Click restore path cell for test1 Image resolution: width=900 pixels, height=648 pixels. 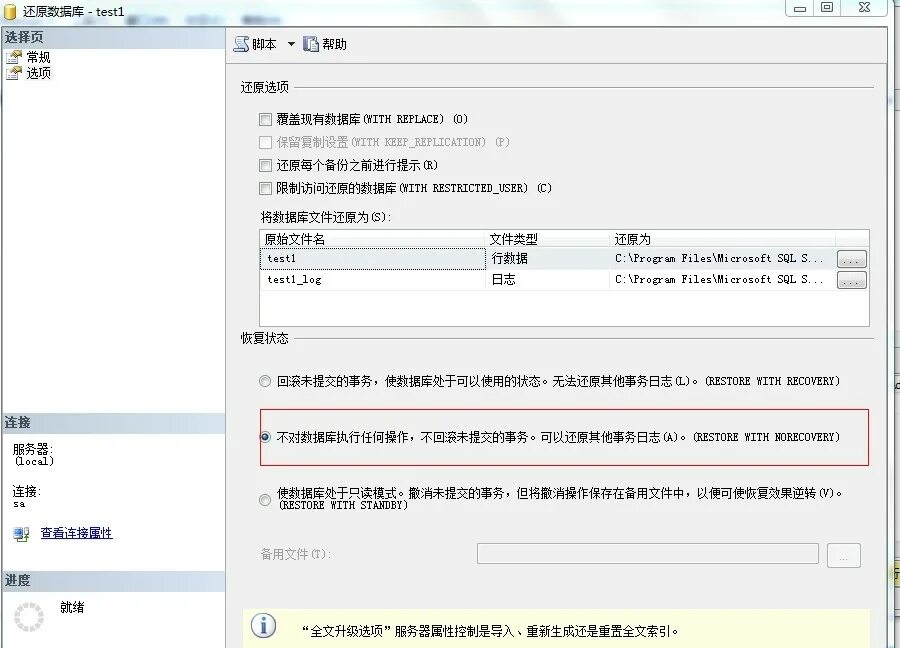(722, 259)
